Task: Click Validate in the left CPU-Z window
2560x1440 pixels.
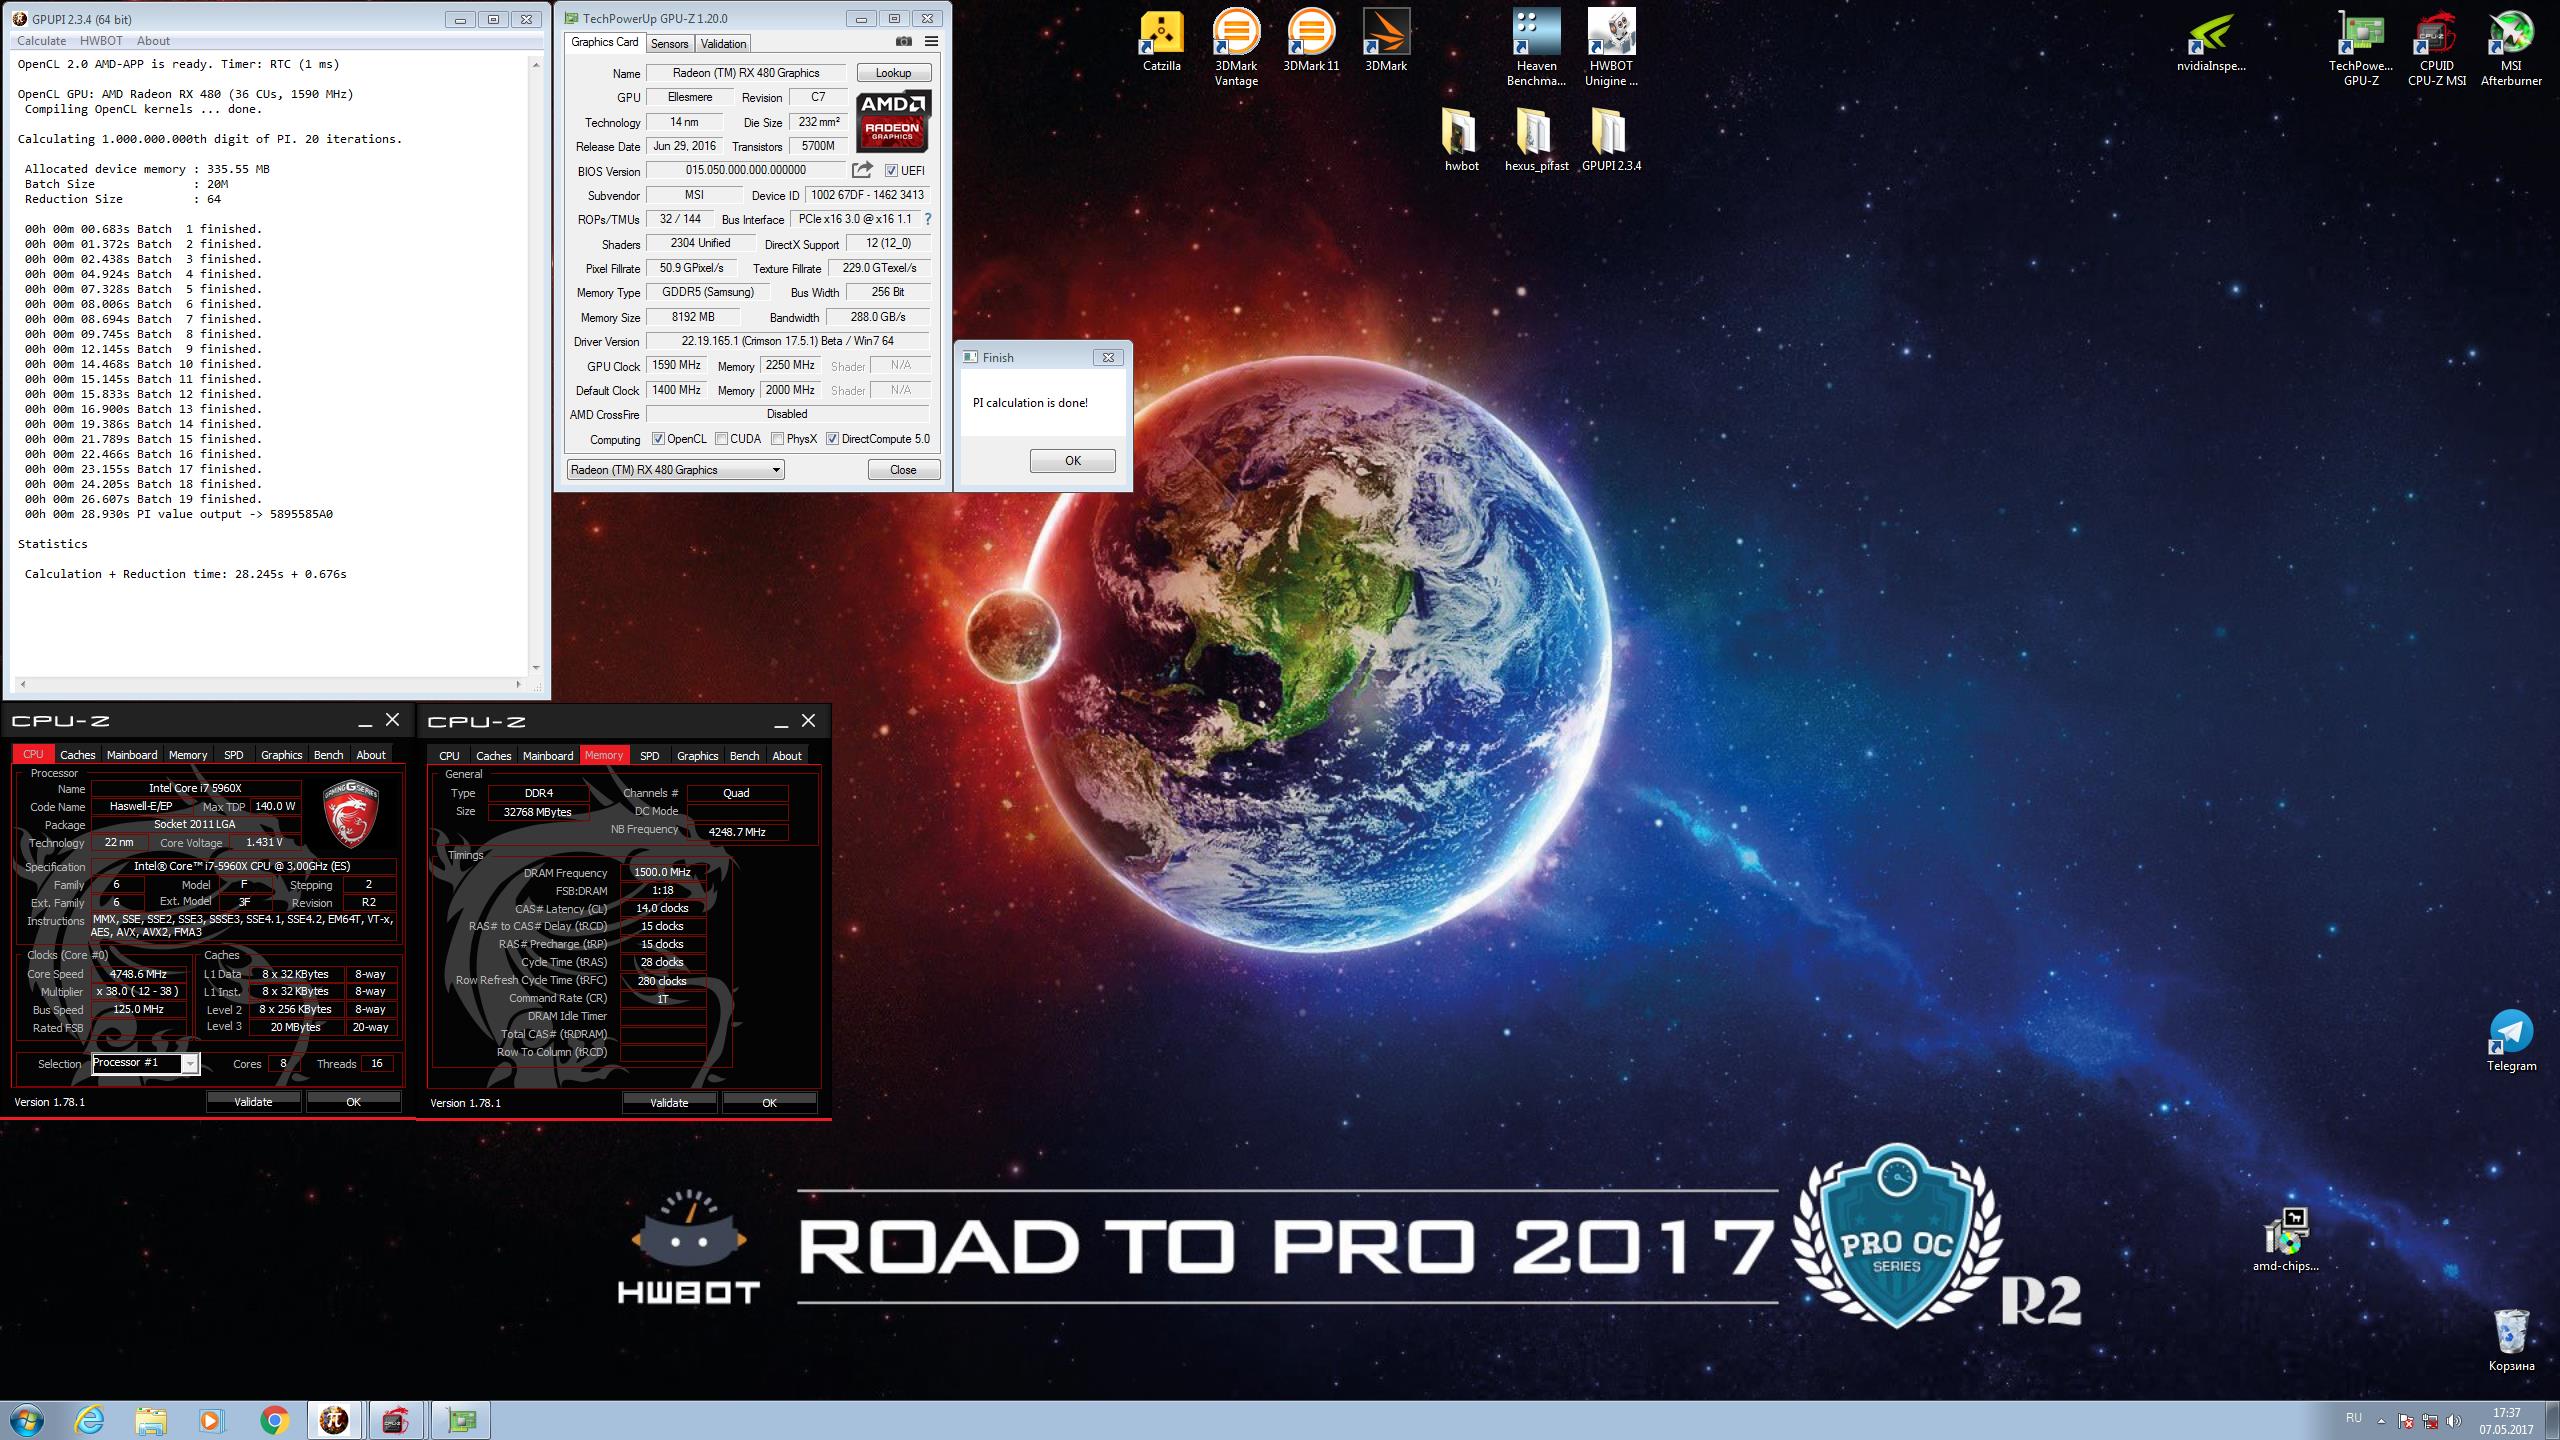Action: point(253,1102)
